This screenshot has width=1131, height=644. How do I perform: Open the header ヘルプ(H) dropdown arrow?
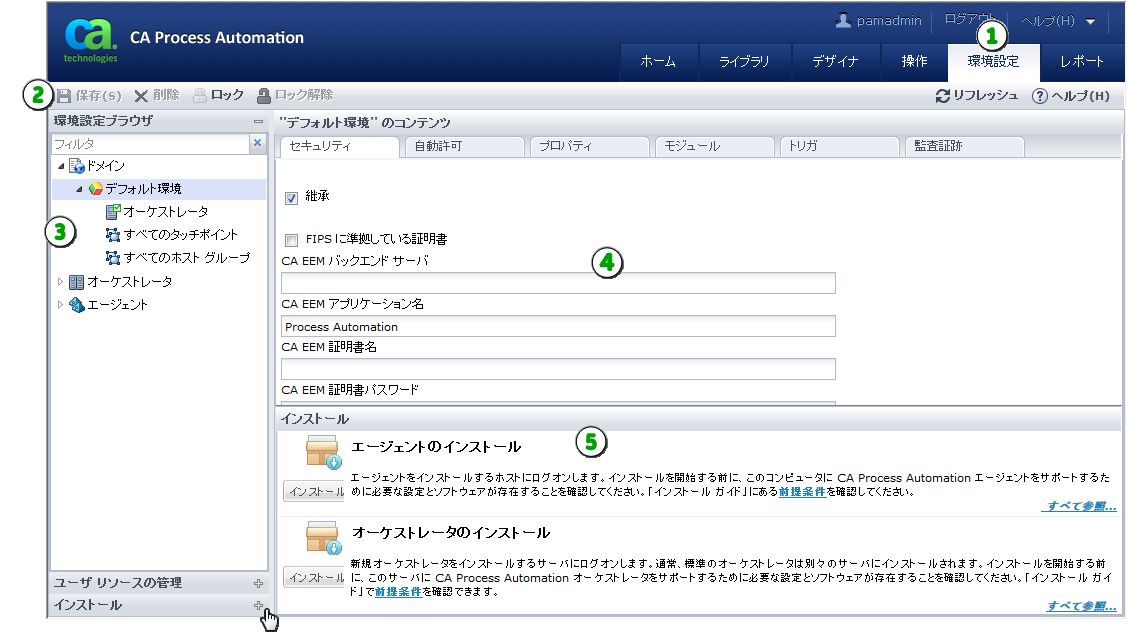click(x=1091, y=22)
